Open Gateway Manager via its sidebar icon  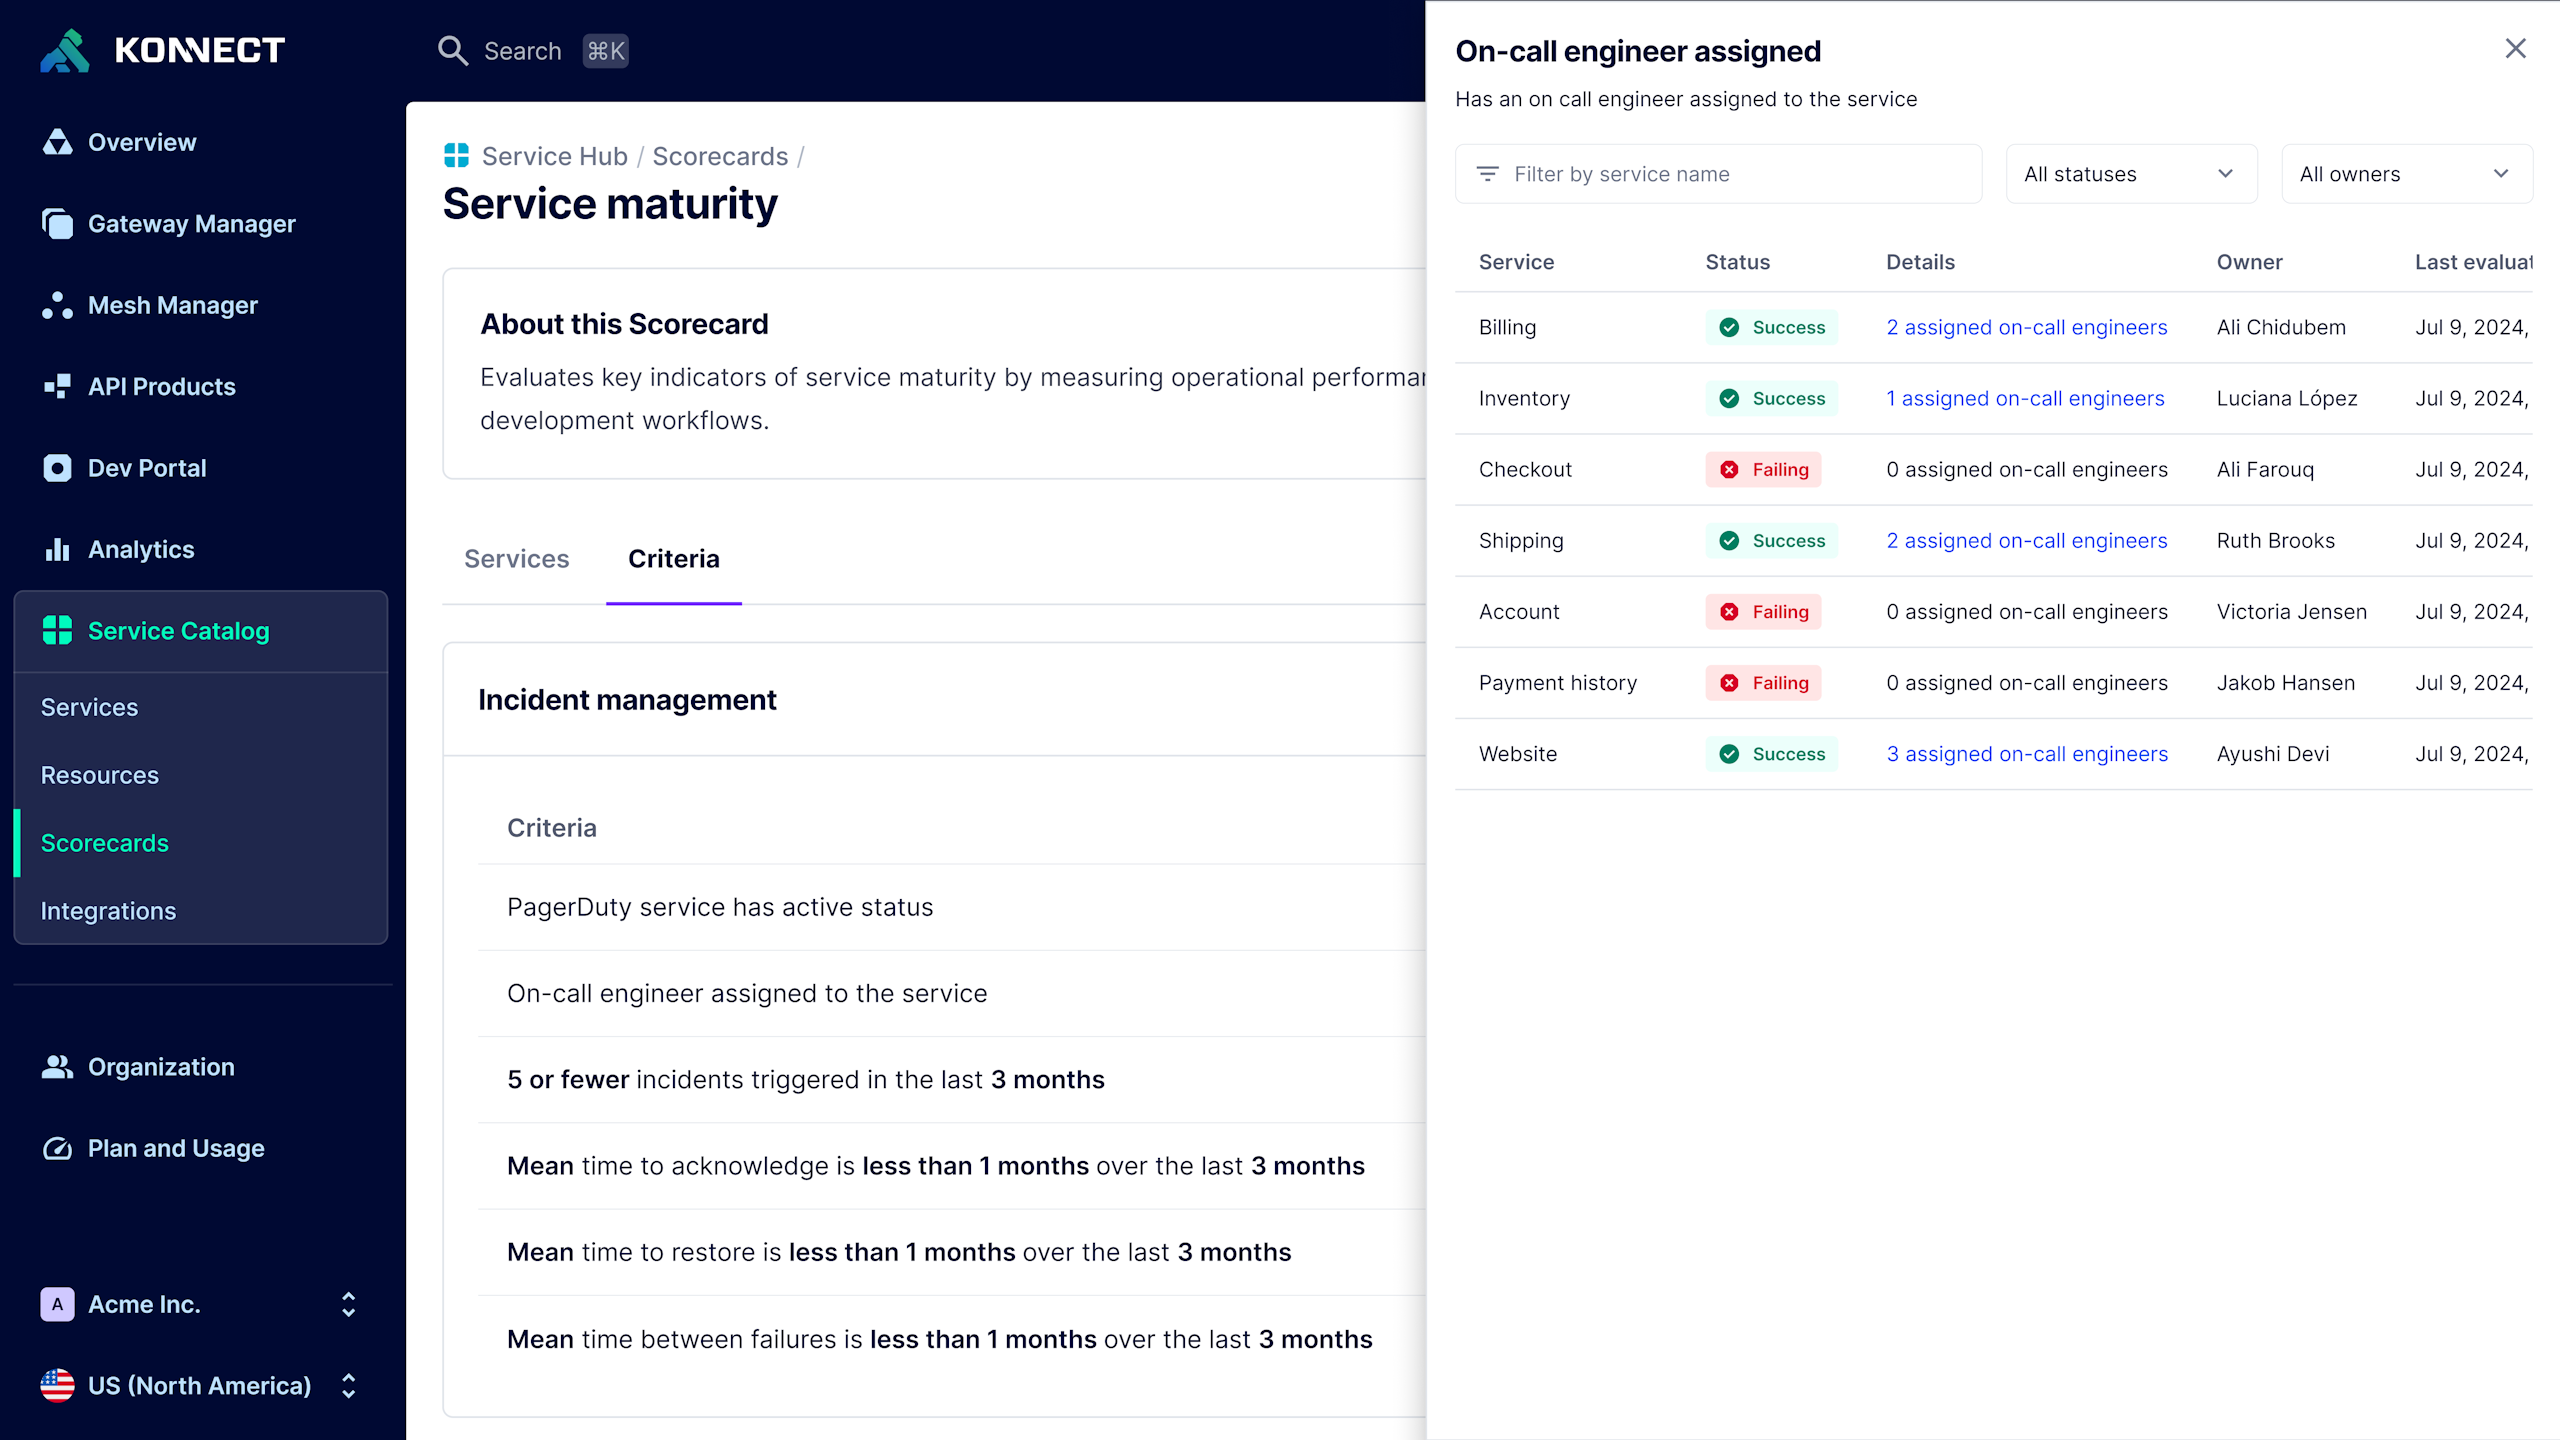click(57, 224)
